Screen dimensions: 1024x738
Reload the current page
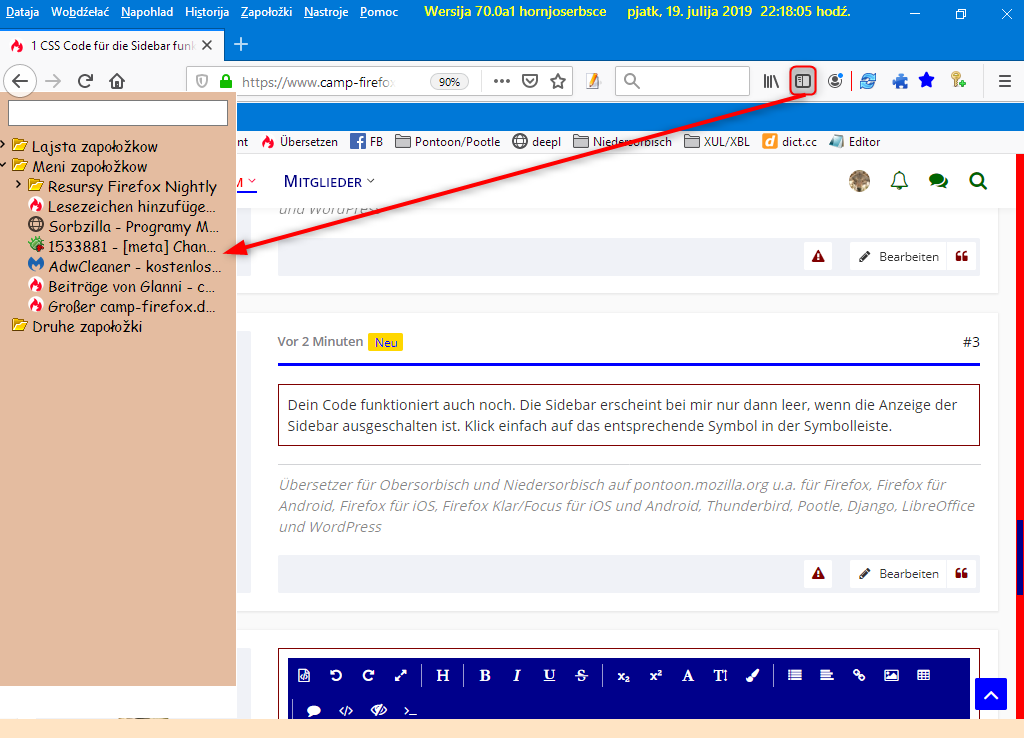(x=85, y=81)
